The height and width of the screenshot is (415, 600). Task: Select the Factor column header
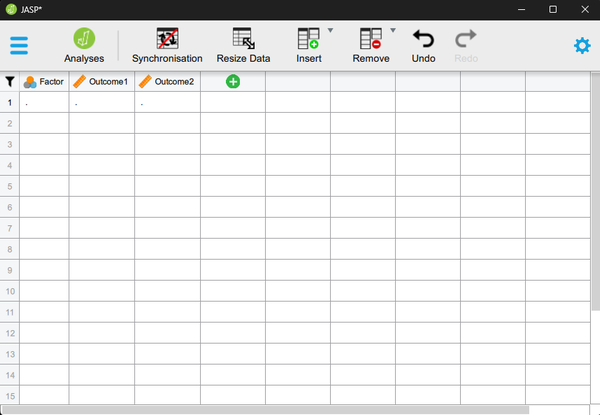click(44, 81)
